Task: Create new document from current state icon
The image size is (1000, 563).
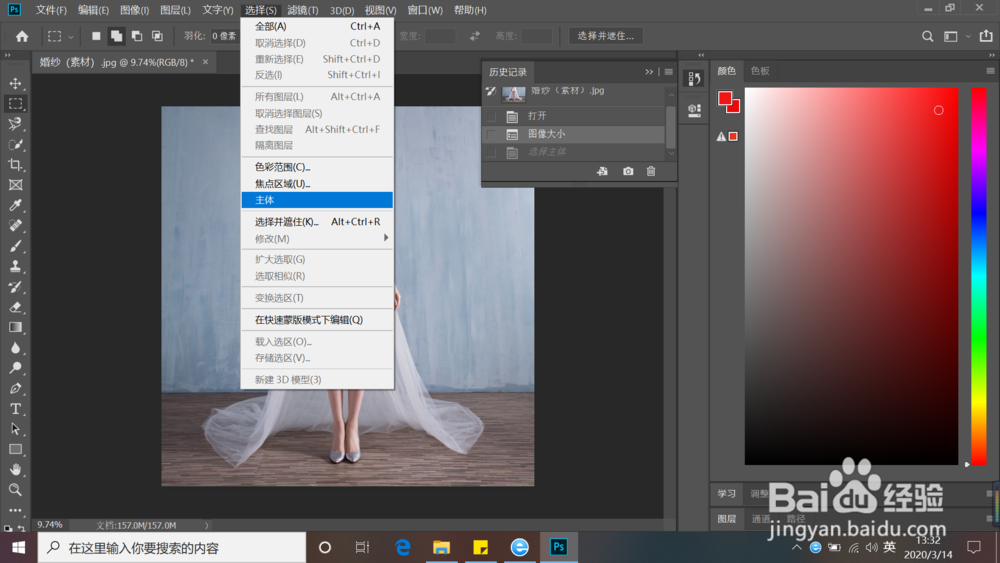Action: click(602, 172)
